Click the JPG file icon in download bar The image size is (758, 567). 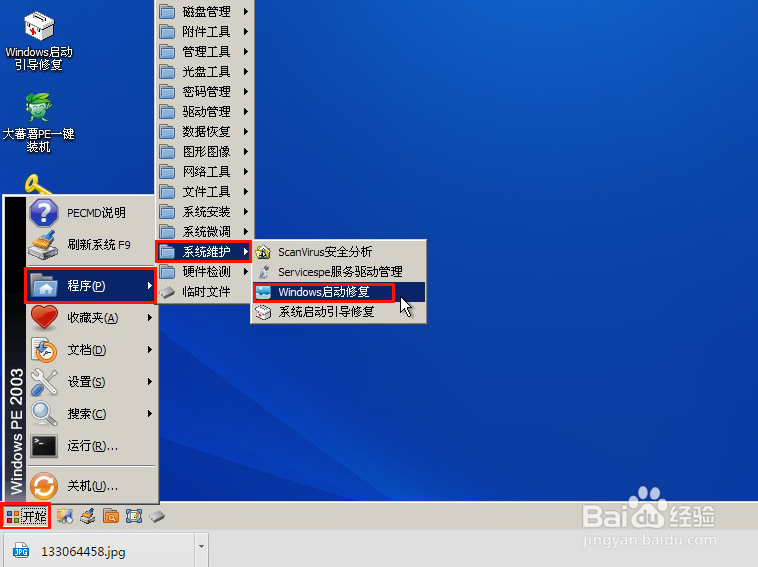pos(21,551)
